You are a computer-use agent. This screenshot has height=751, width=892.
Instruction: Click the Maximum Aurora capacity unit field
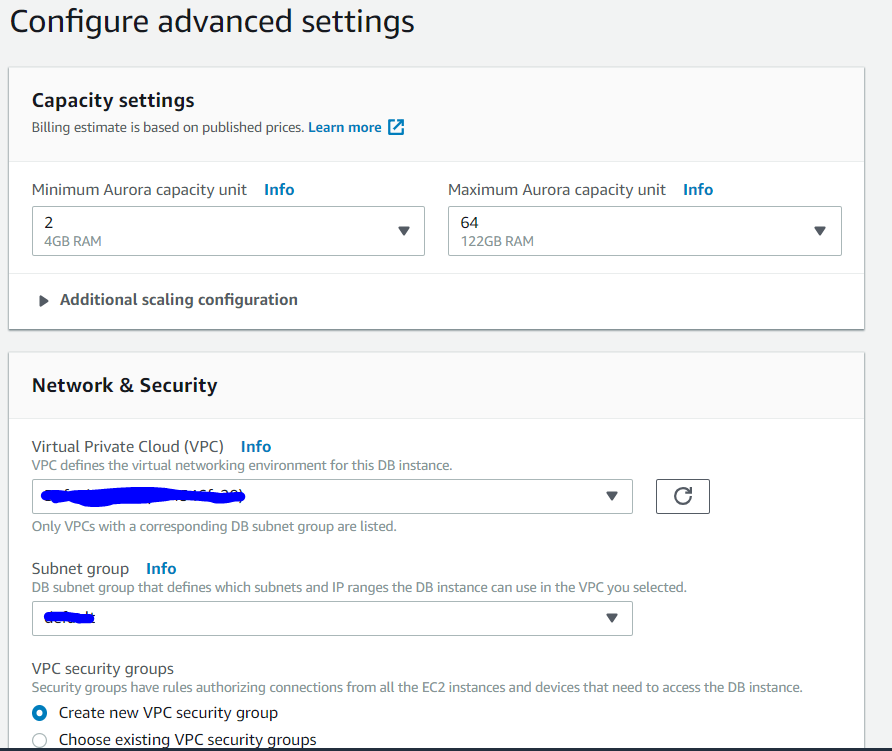point(645,231)
